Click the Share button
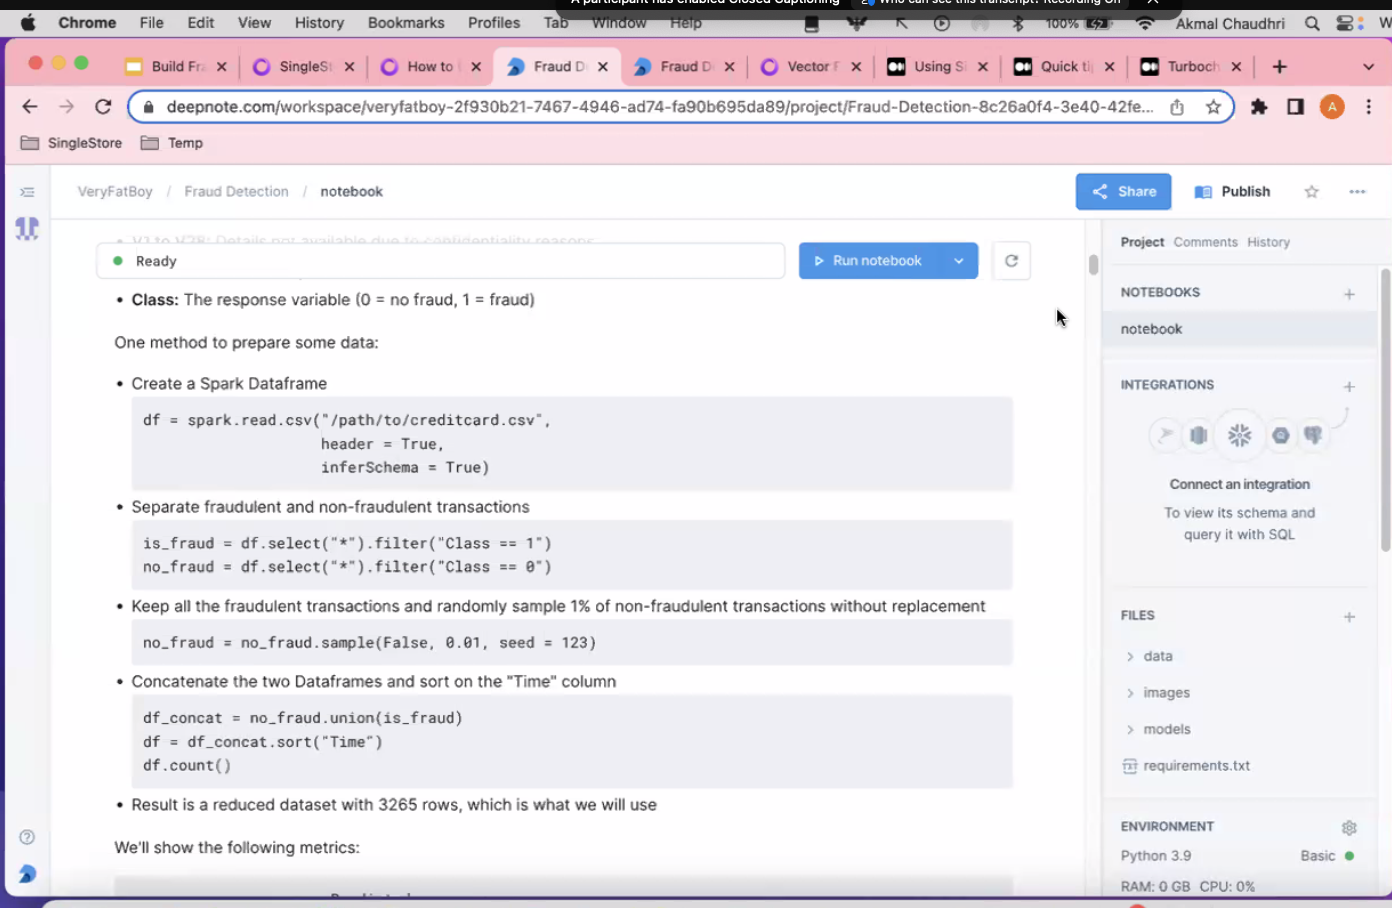1392x908 pixels. [x=1123, y=192]
